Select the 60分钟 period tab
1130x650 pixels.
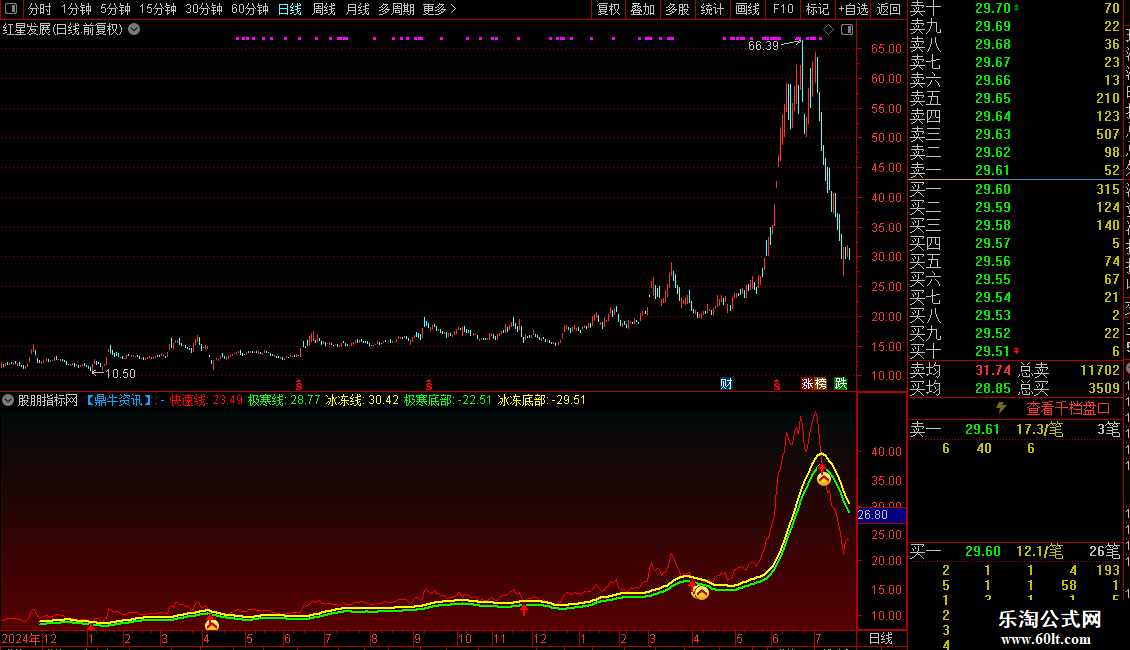[x=249, y=9]
